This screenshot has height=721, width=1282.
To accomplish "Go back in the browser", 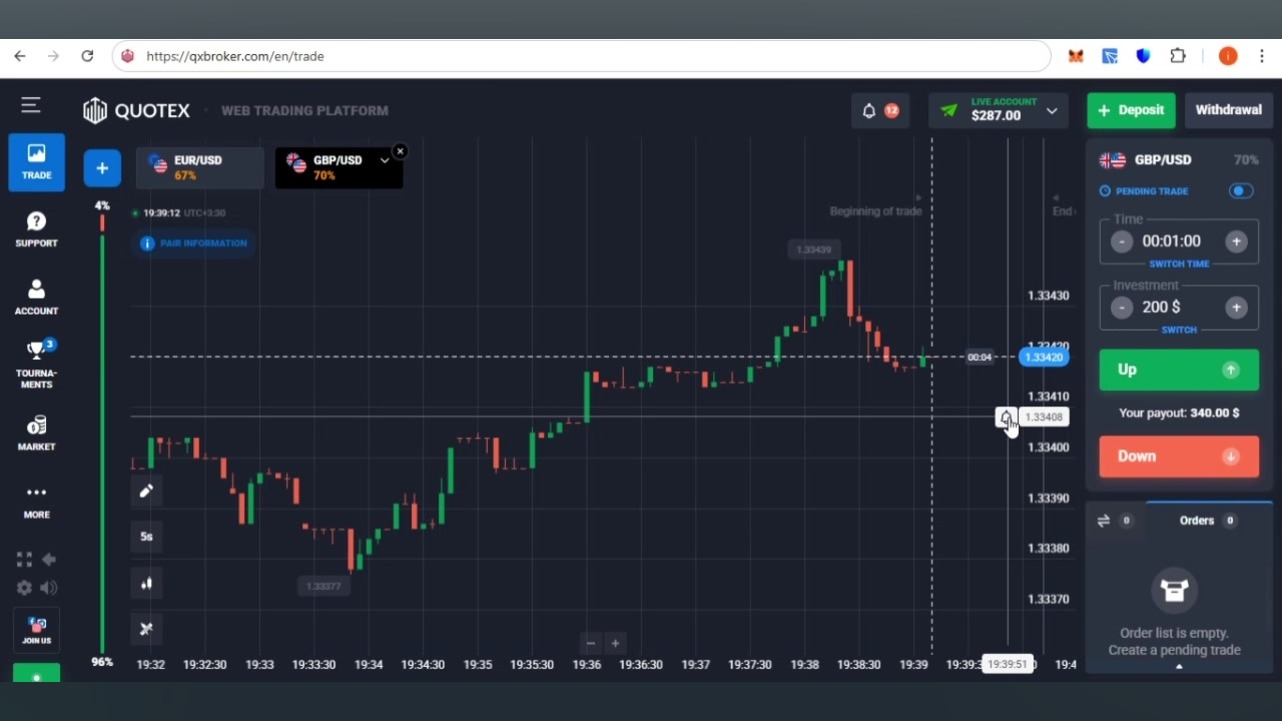I will click(20, 56).
